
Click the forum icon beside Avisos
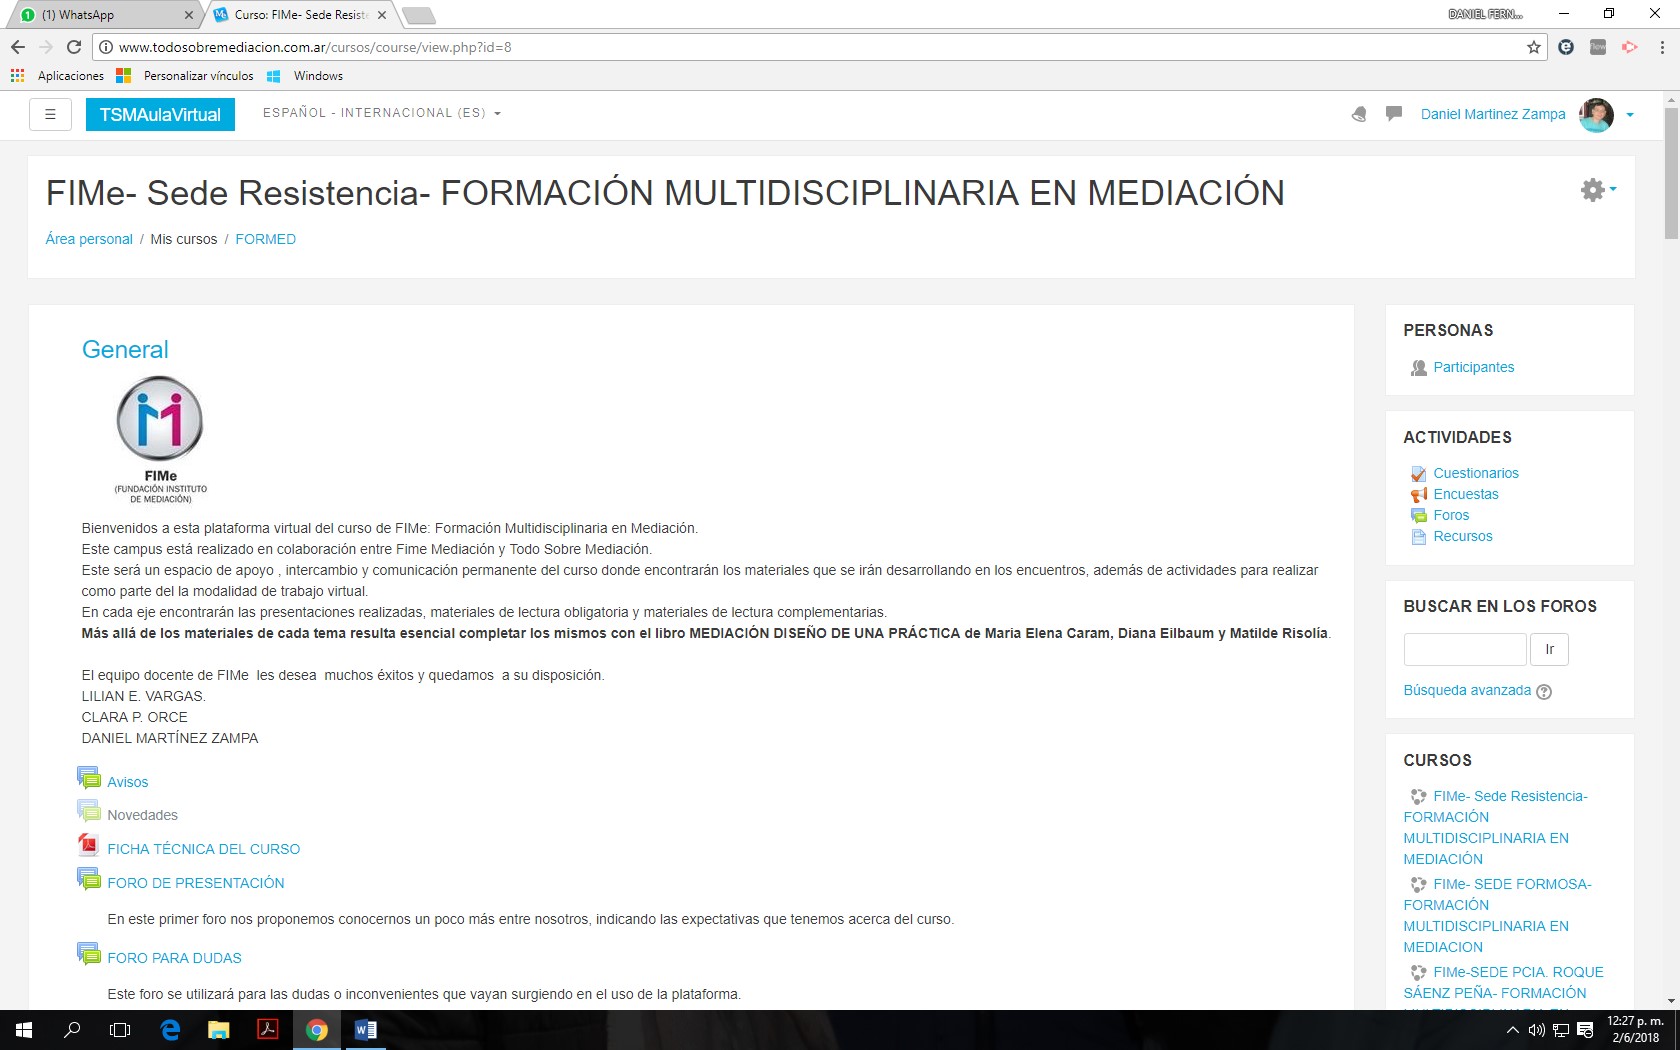(x=89, y=778)
